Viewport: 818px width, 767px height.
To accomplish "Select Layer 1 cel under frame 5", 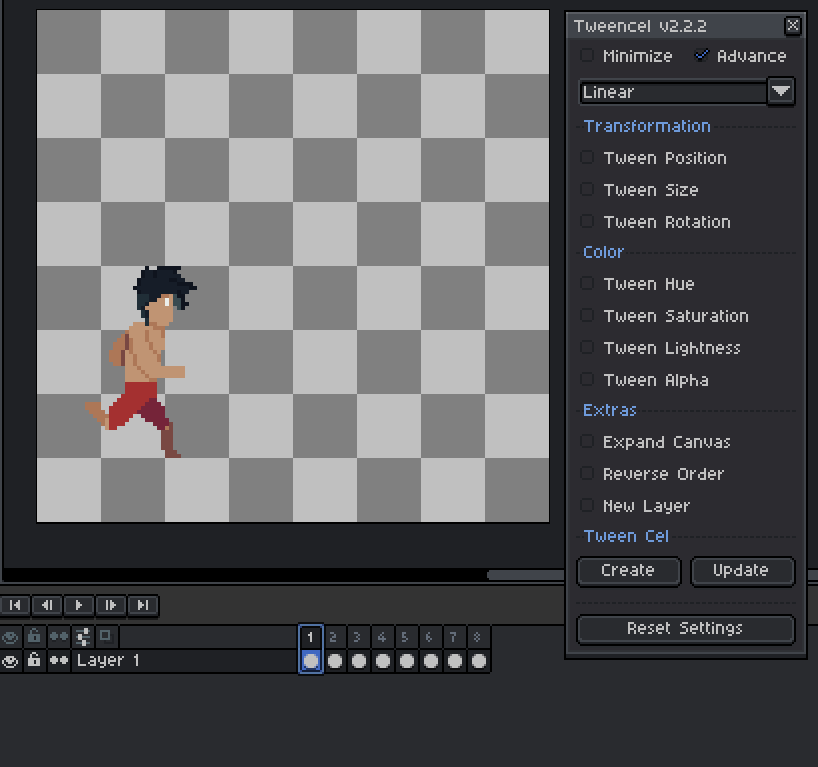I will [406, 661].
